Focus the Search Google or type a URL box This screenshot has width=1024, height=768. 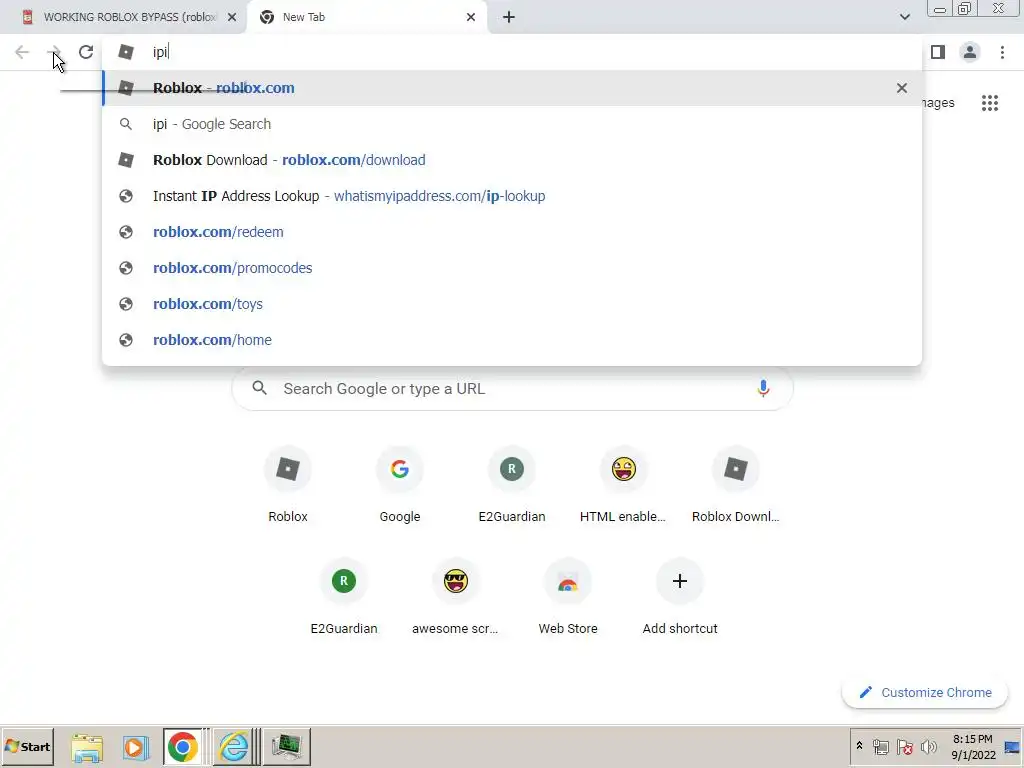tap(513, 389)
